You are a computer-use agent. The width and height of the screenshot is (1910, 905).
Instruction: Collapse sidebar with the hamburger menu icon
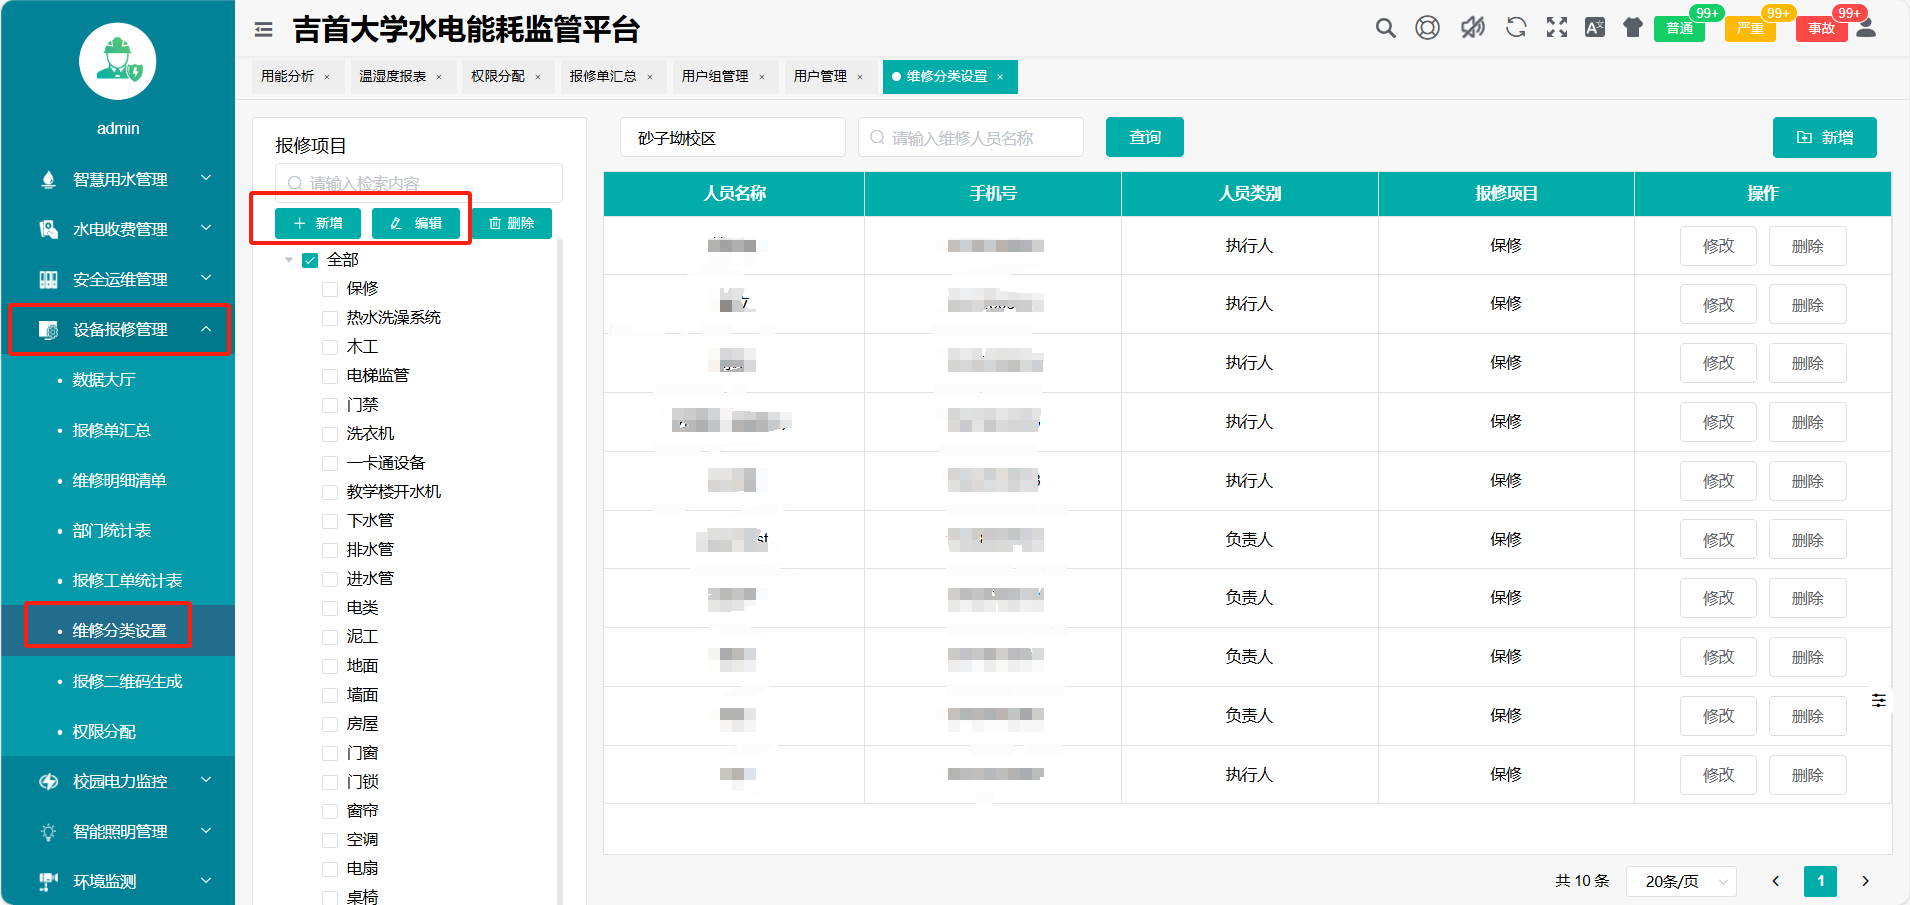264,30
